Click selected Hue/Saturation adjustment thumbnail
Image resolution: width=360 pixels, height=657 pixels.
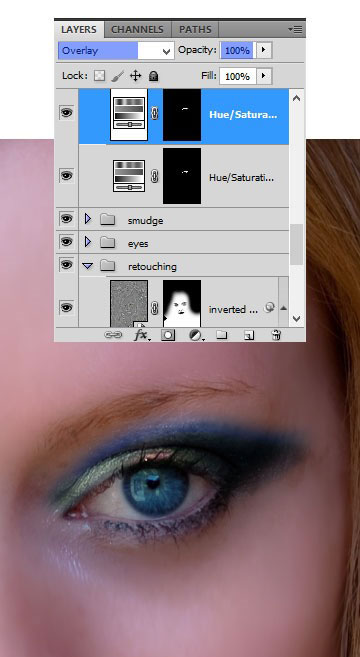129,114
